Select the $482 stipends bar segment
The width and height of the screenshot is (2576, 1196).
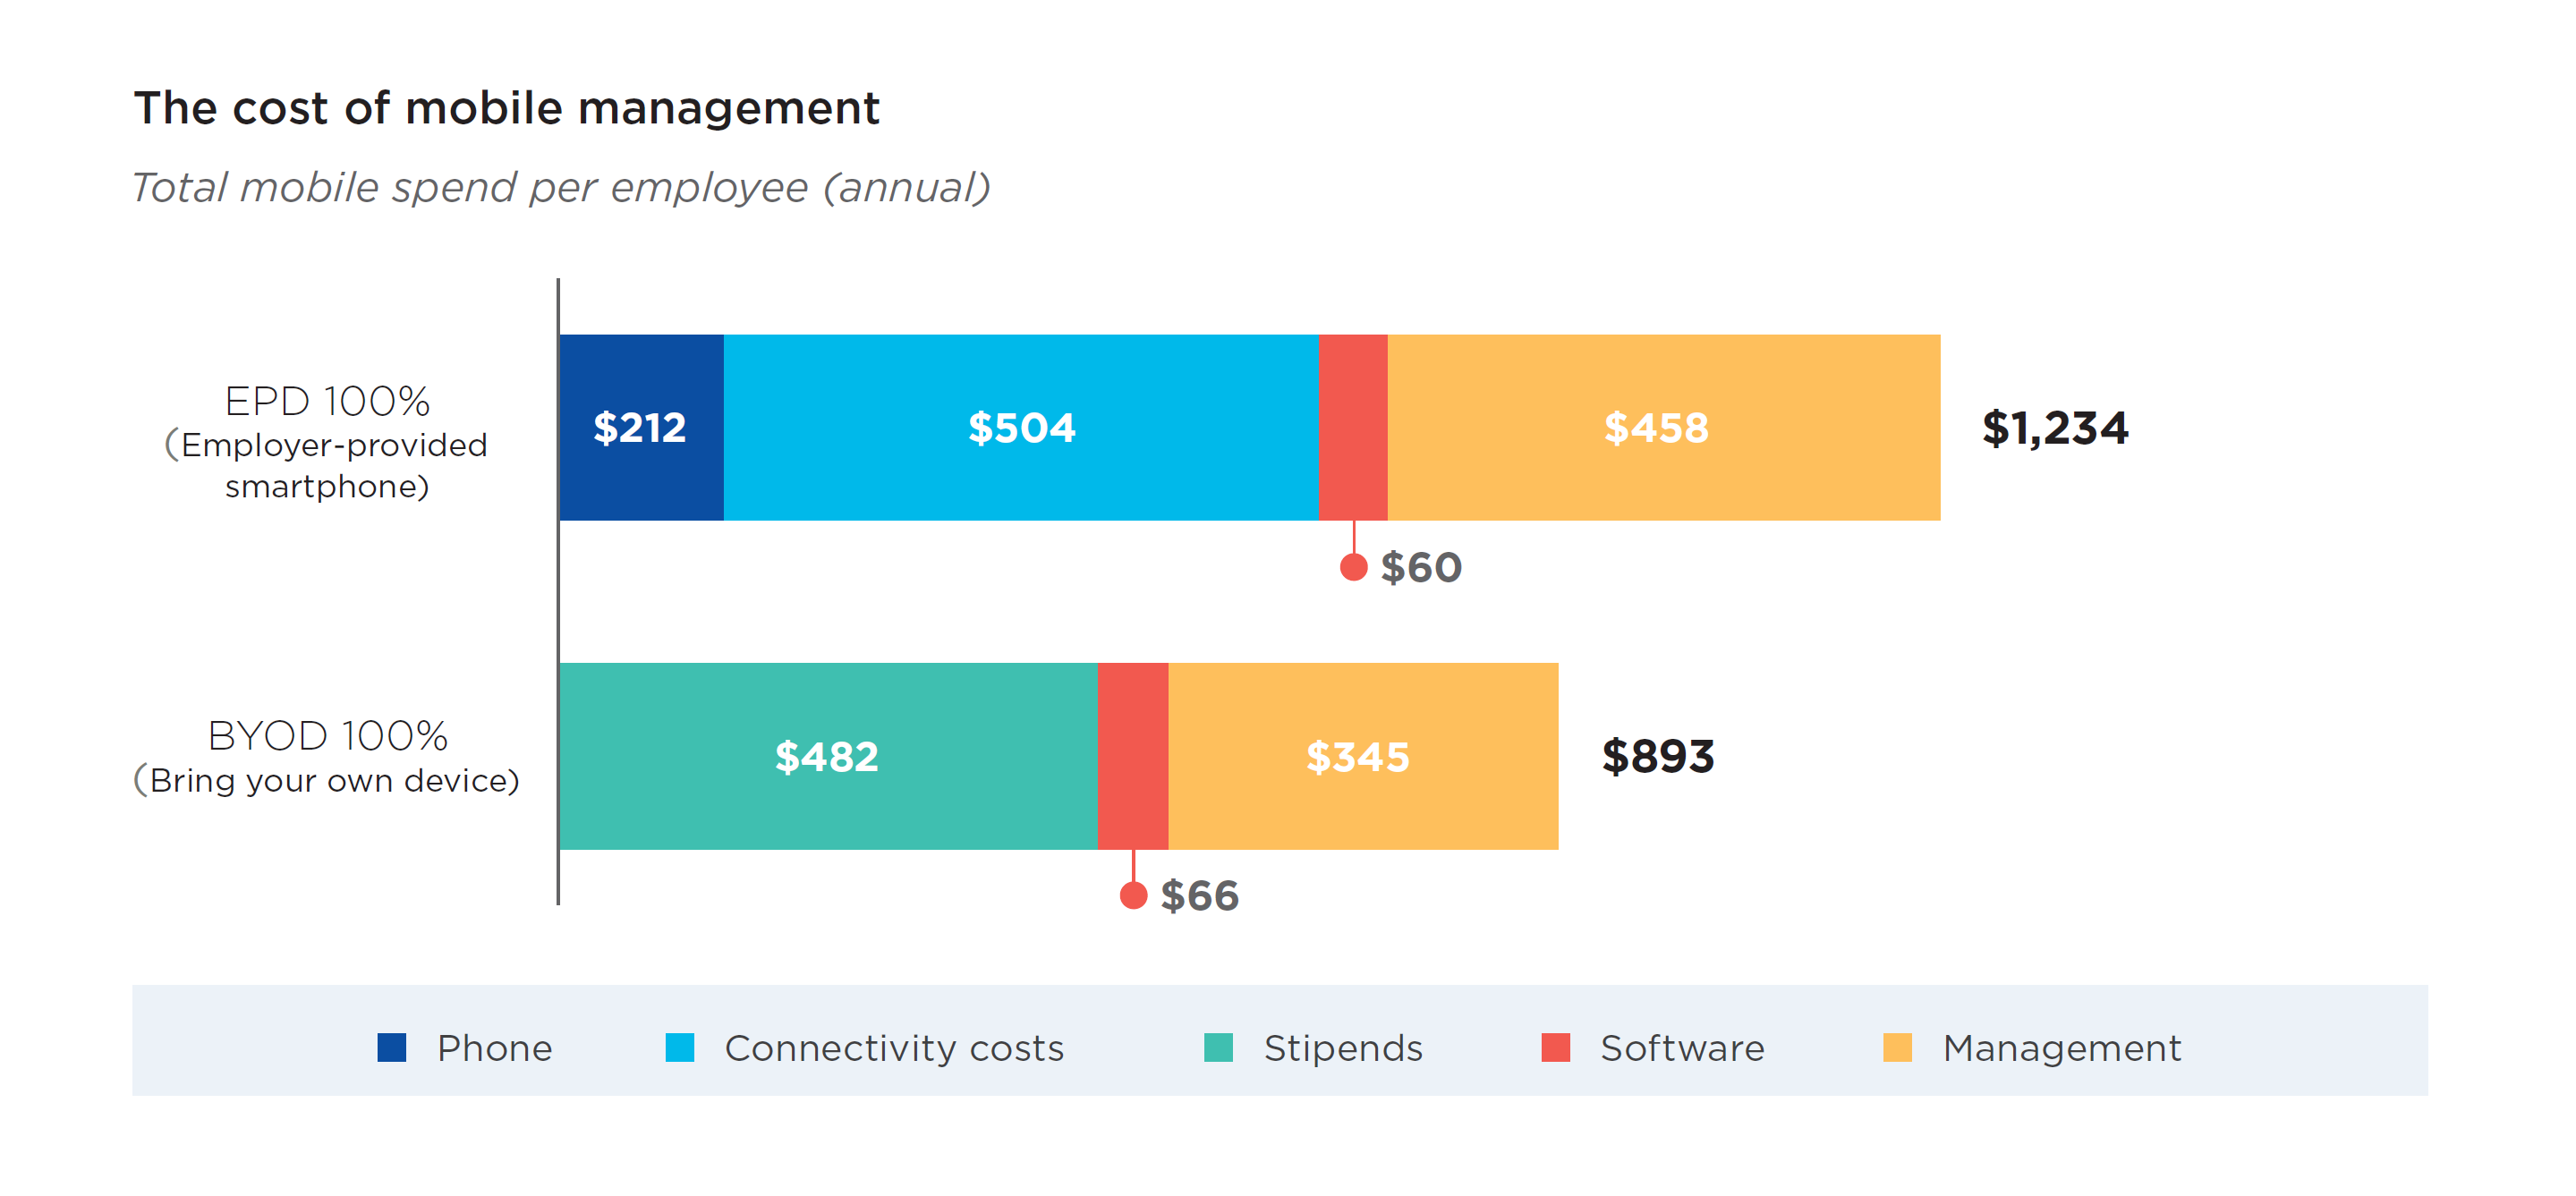click(x=827, y=756)
